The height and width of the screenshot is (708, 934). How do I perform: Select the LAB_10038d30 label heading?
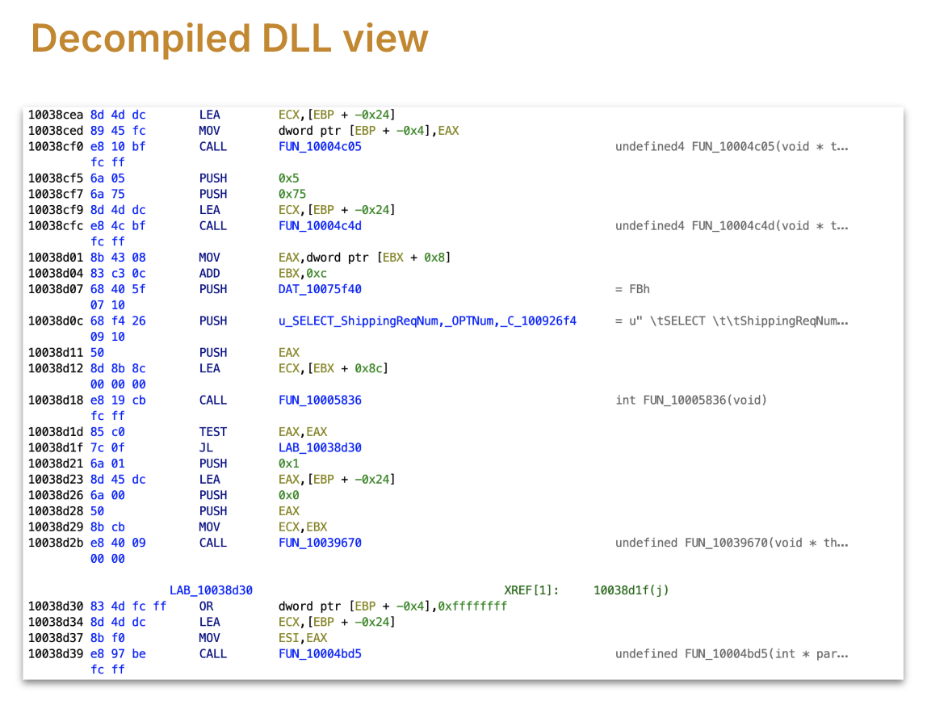211,591
